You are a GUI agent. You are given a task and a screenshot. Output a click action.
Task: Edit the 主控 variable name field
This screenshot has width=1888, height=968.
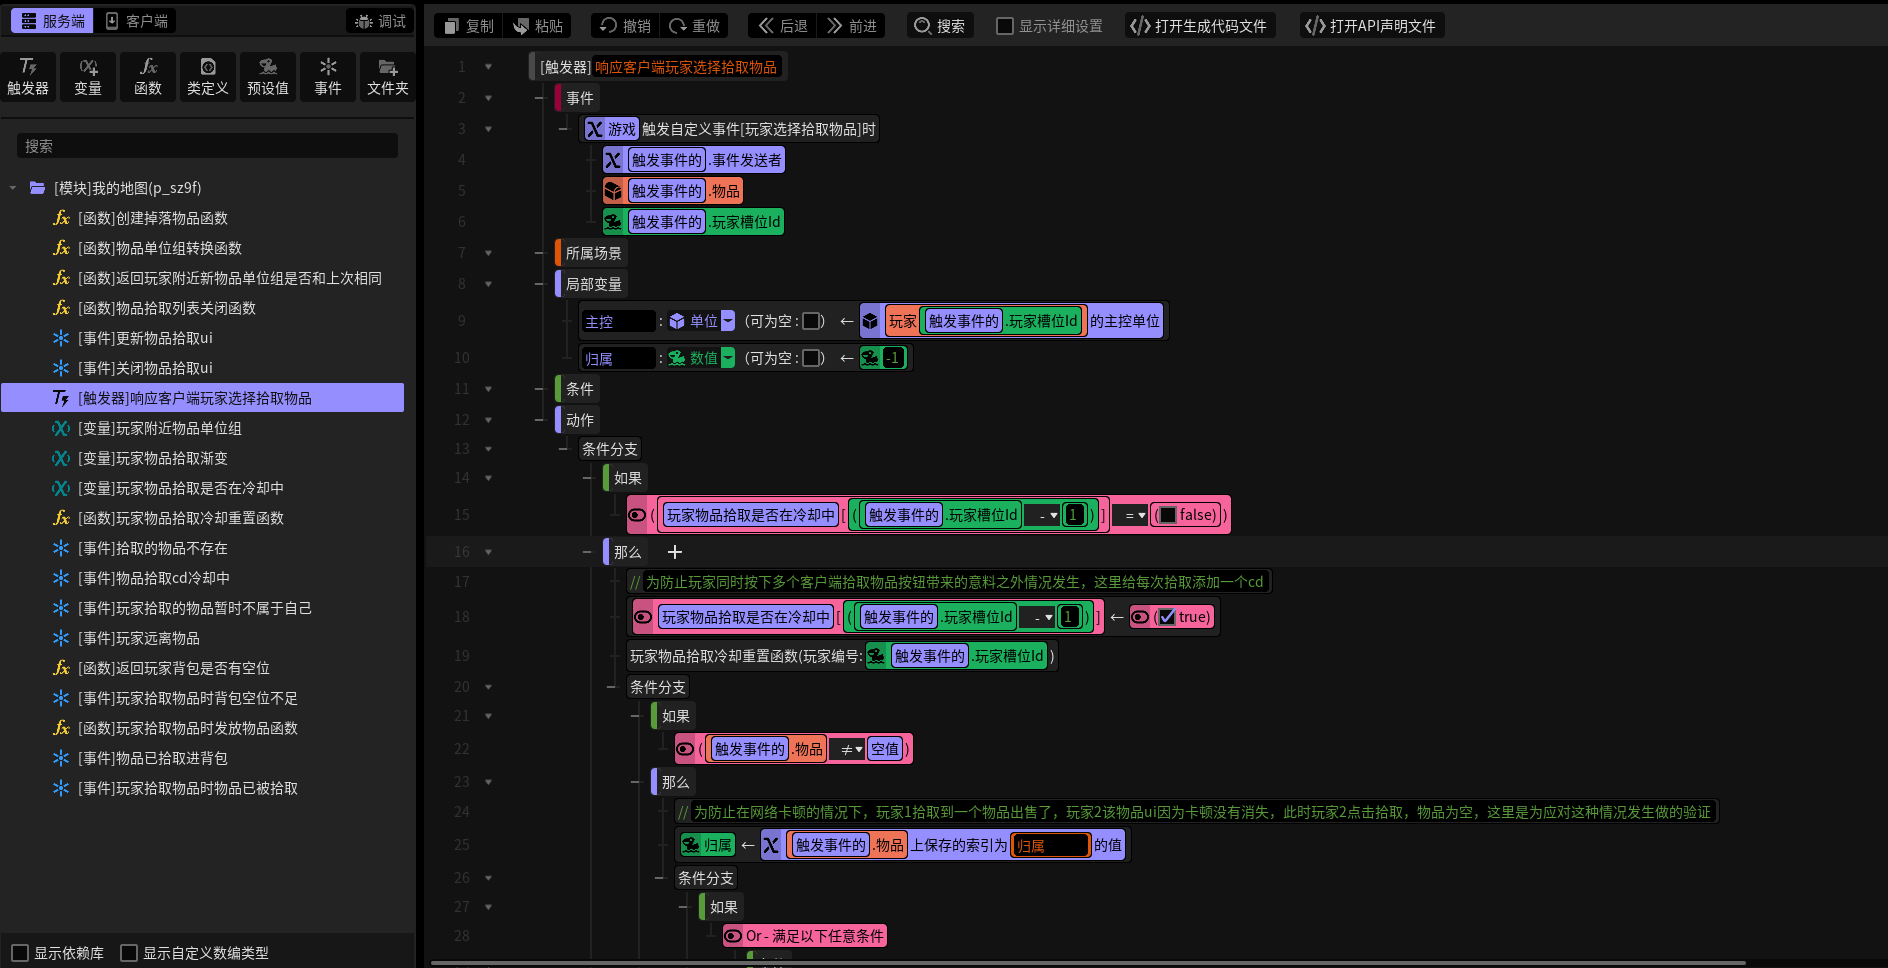click(x=619, y=321)
